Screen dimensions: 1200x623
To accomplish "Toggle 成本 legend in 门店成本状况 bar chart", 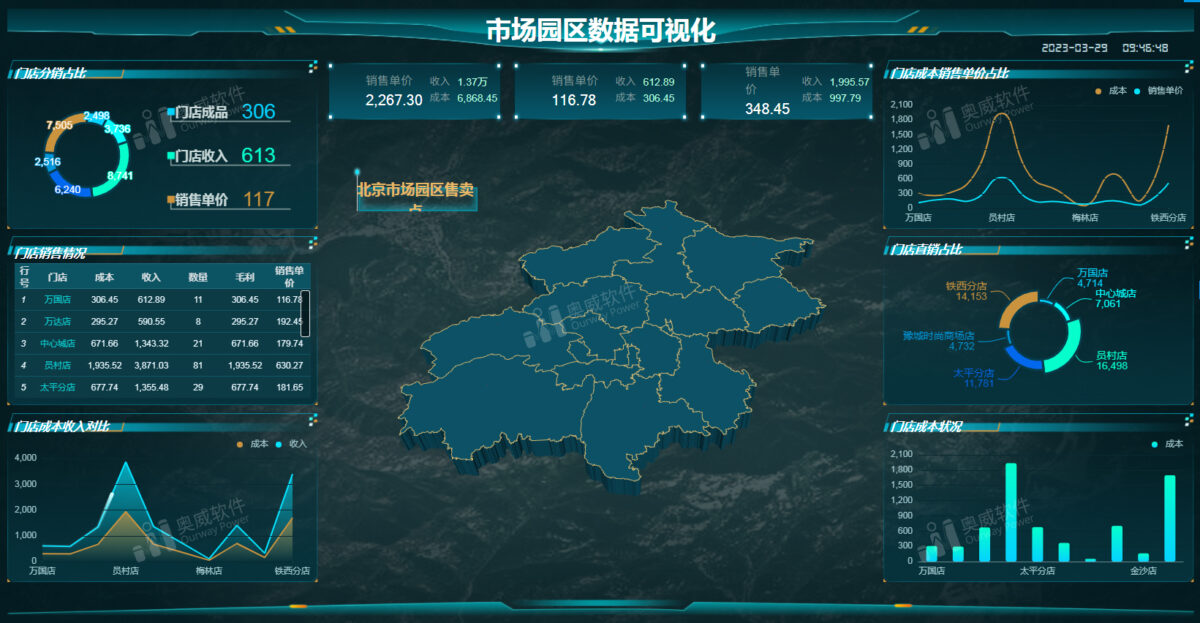I will click(x=1167, y=443).
